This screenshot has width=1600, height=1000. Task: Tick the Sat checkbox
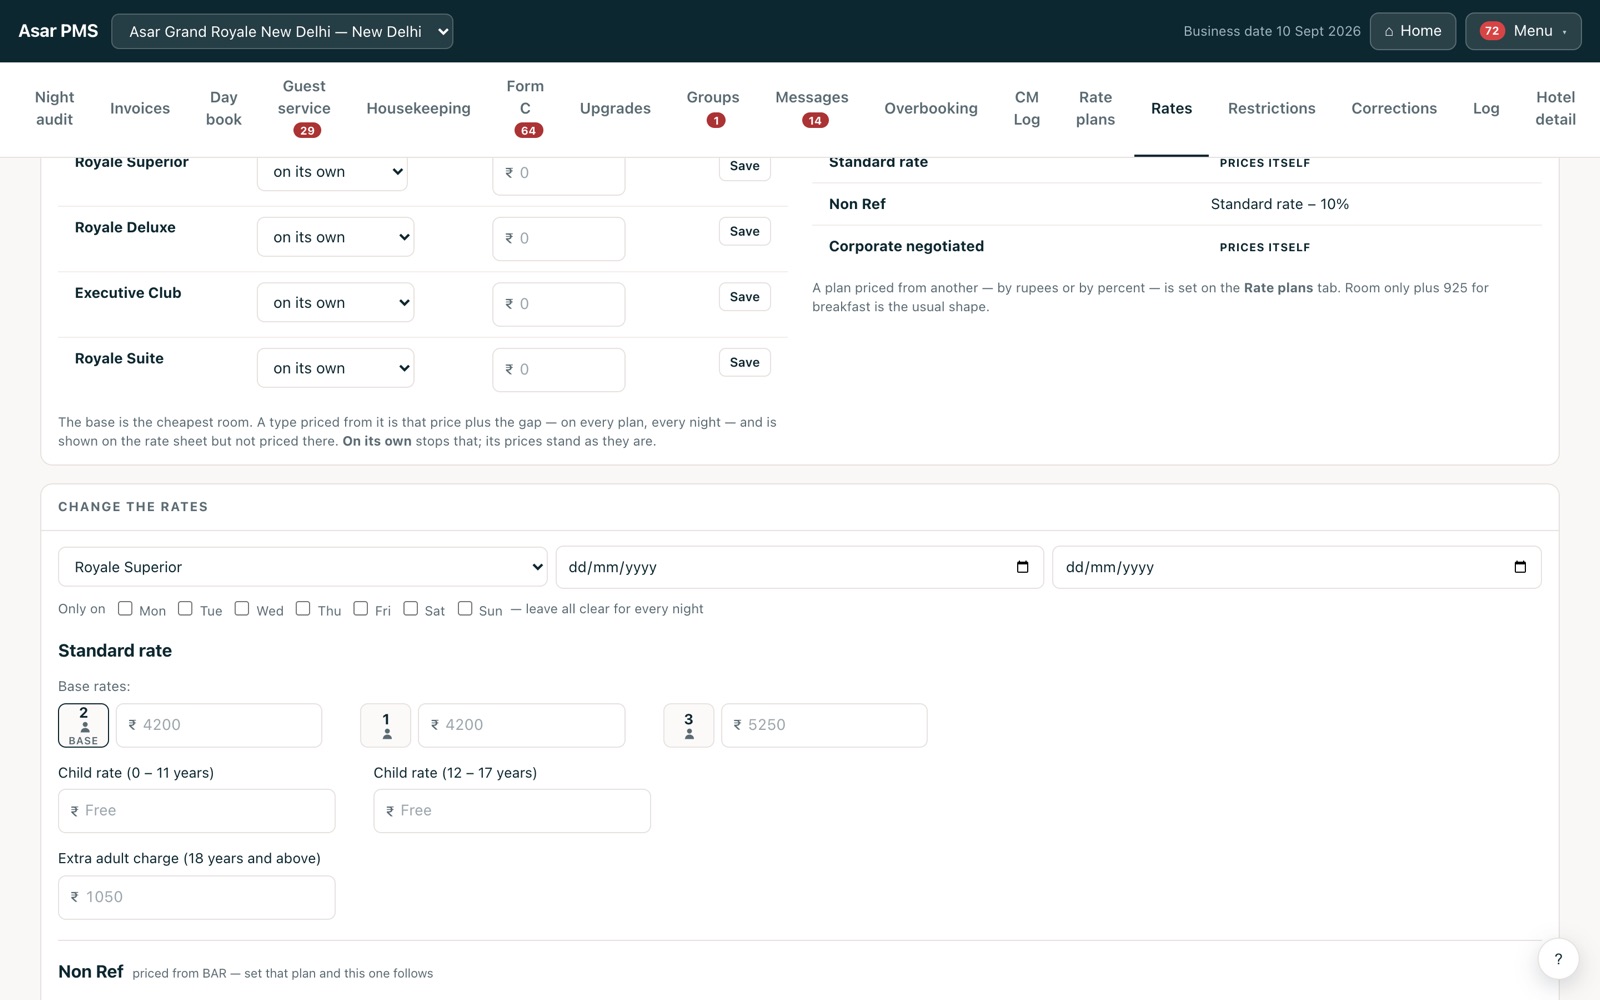pos(411,608)
